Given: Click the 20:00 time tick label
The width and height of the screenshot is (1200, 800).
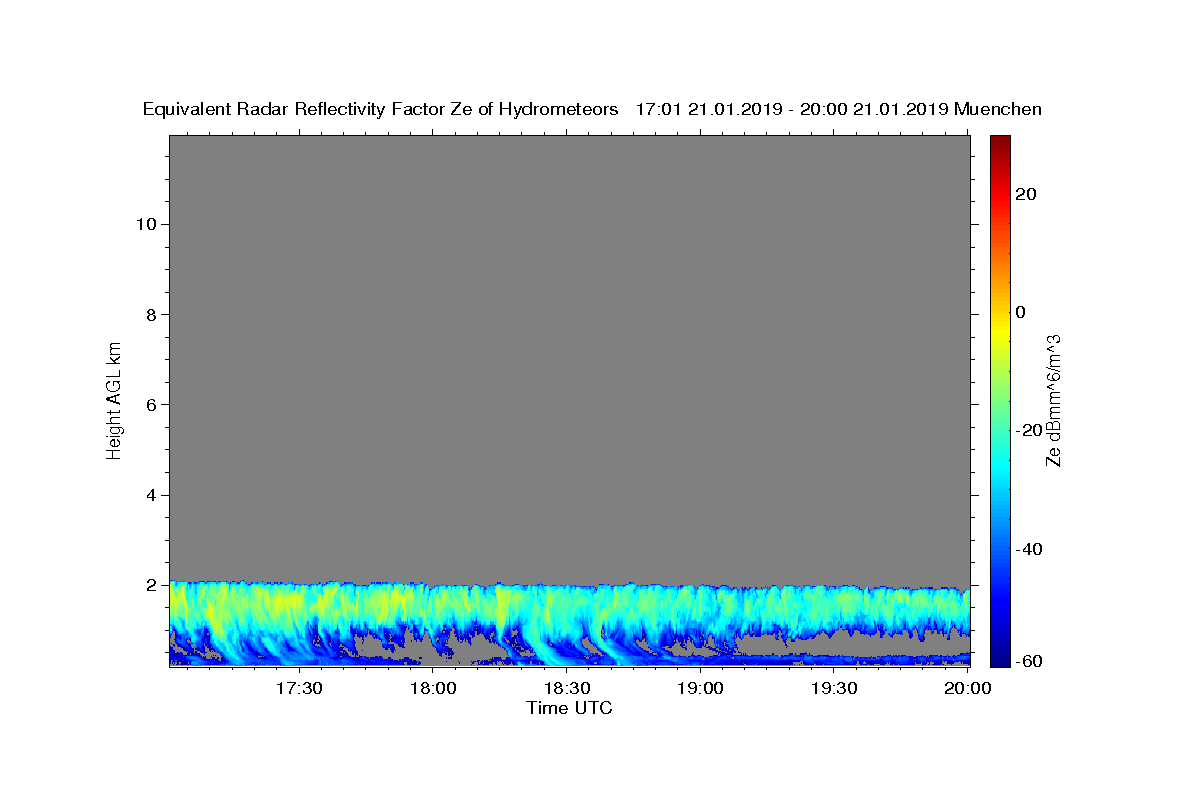Looking at the screenshot, I should tap(968, 688).
